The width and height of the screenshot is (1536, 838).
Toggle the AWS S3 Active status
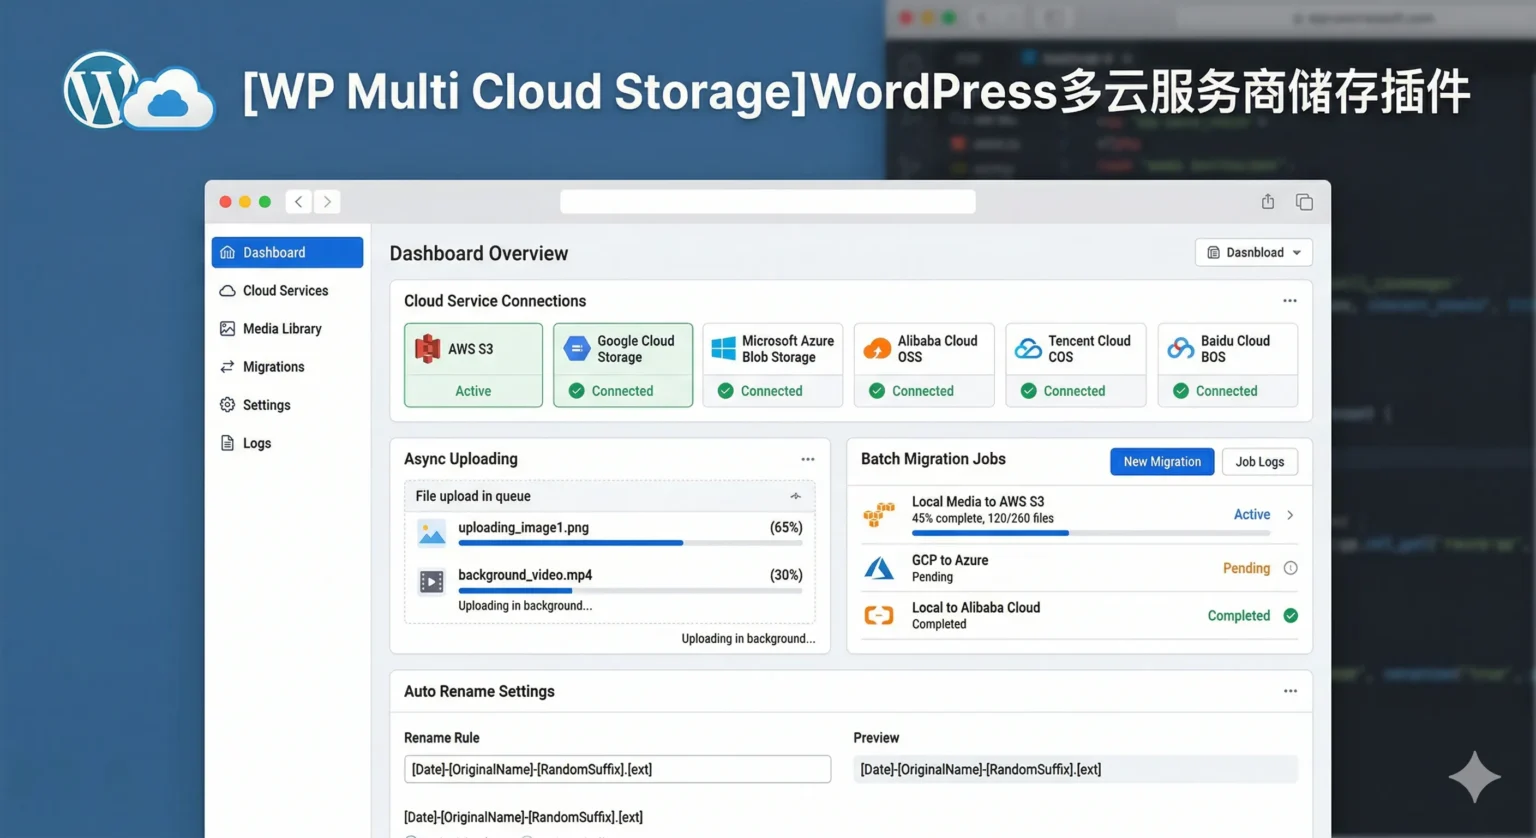pyautogui.click(x=473, y=390)
